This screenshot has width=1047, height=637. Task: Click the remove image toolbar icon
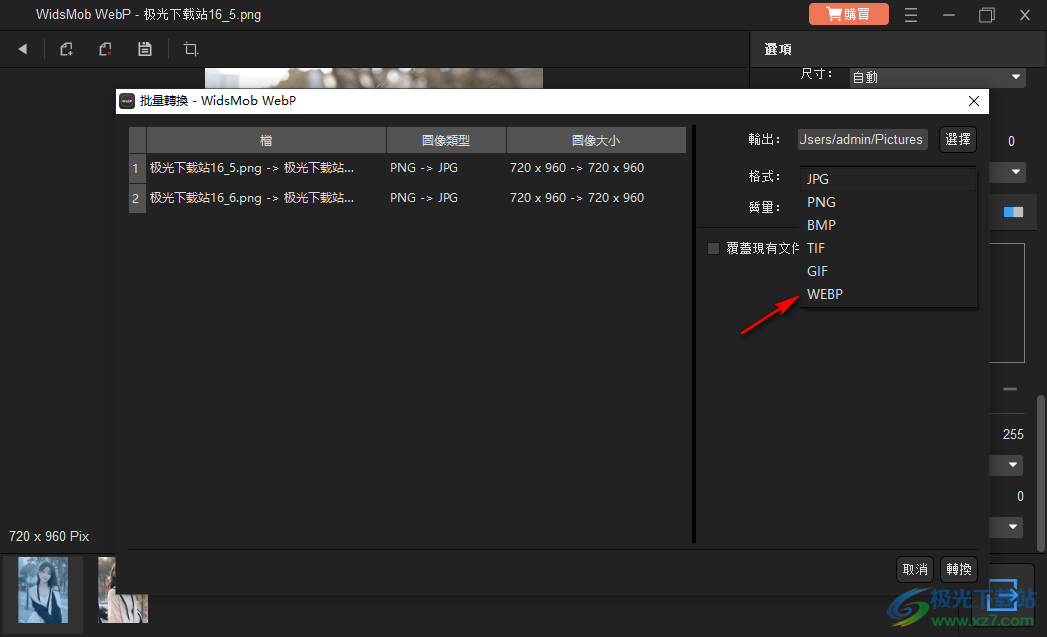click(x=105, y=49)
